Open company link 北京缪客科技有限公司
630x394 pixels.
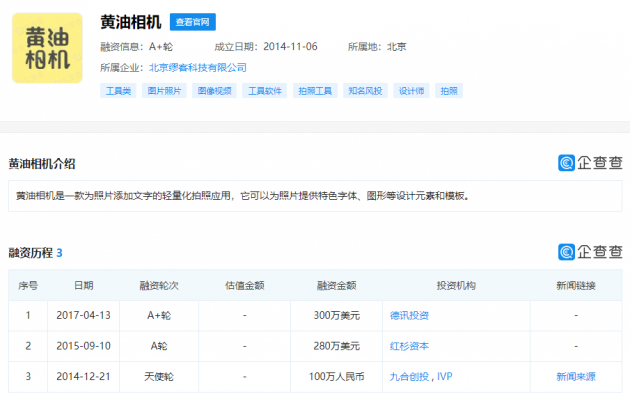pos(198,67)
